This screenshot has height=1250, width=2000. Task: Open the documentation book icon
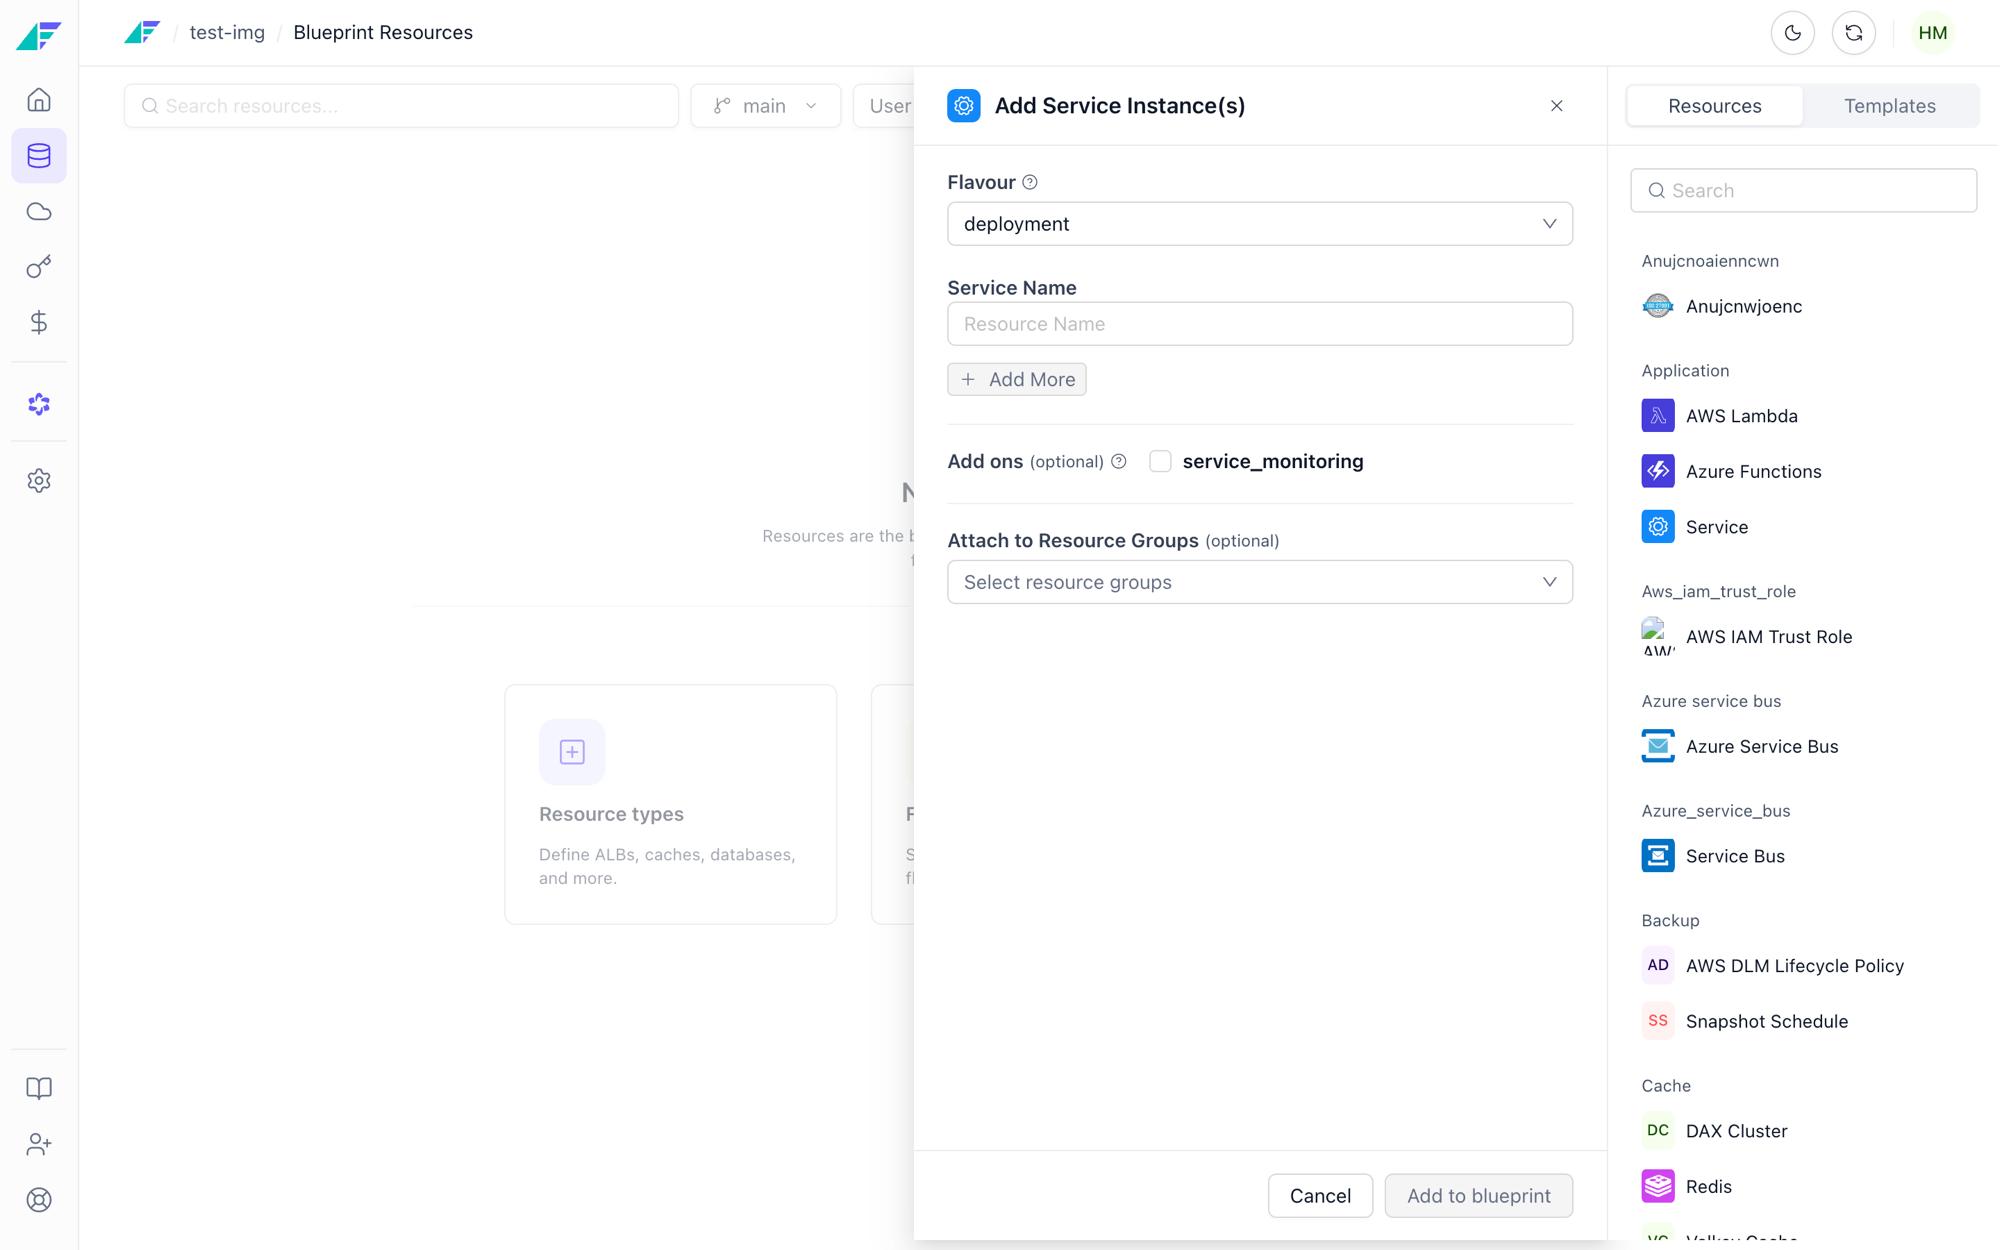coord(39,1088)
